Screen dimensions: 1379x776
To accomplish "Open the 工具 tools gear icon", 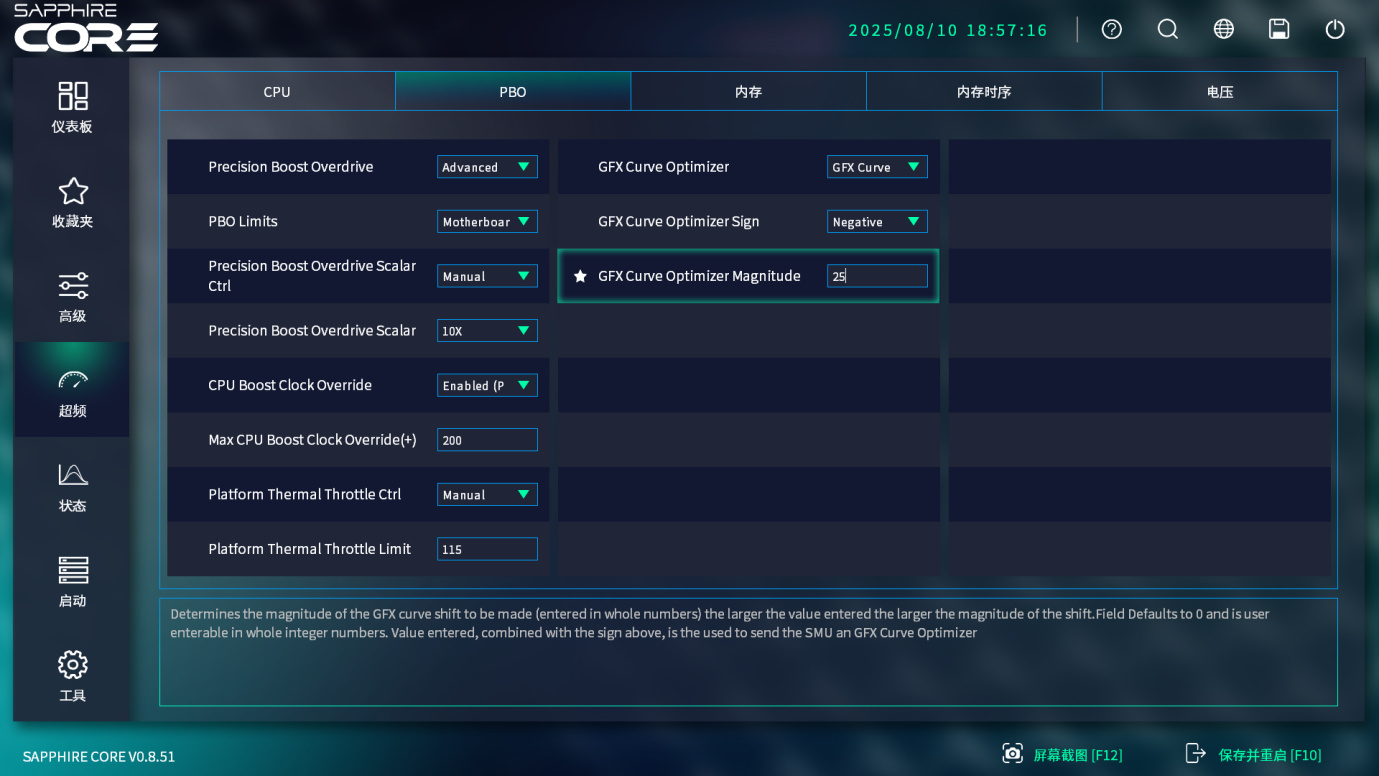I will tap(73, 665).
